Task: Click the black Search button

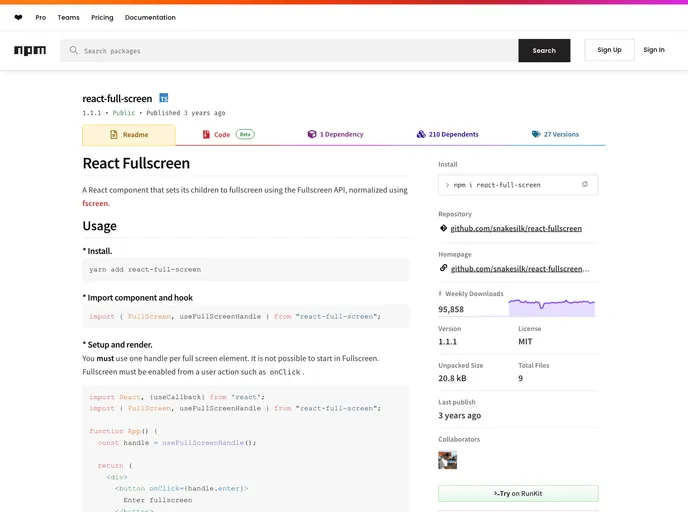Action: [544, 50]
